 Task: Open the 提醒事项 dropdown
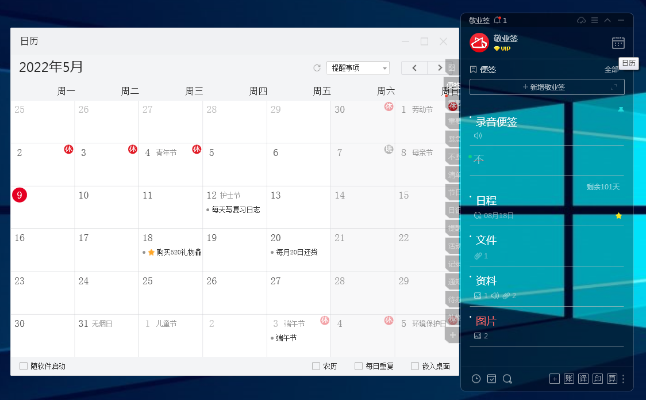pyautogui.click(x=357, y=68)
